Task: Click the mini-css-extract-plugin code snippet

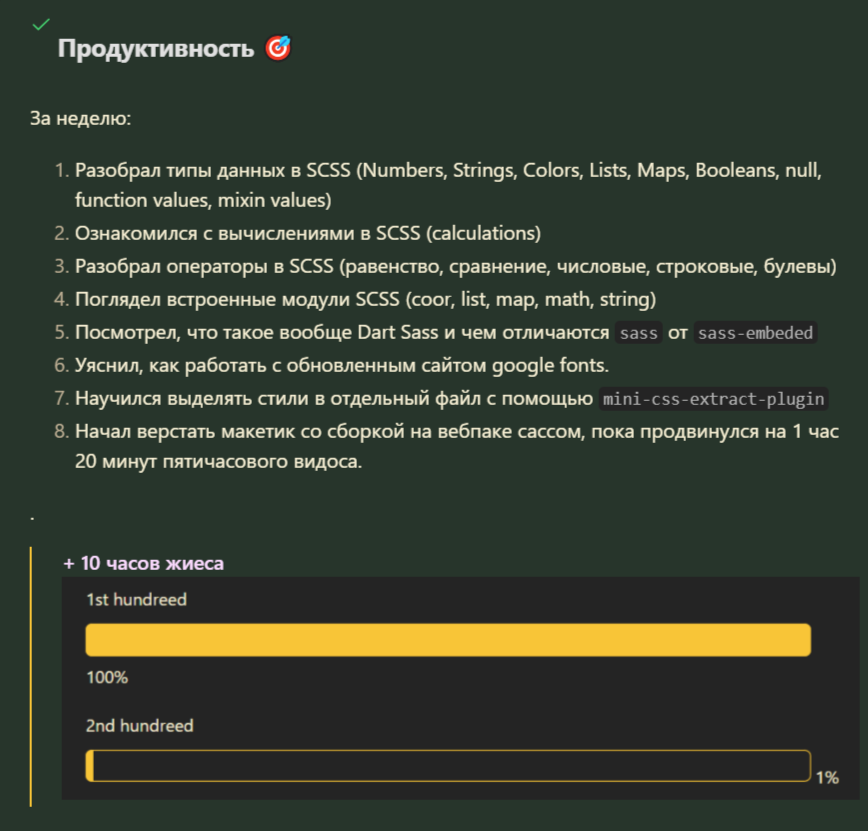Action: pyautogui.click(x=715, y=399)
